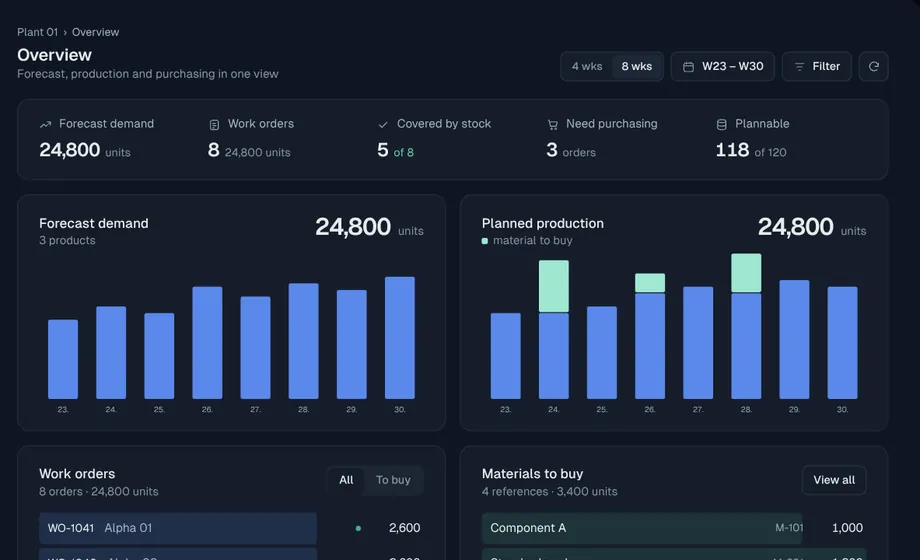920x560 pixels.
Task: Click the filter lines icon
Action: click(x=799, y=67)
